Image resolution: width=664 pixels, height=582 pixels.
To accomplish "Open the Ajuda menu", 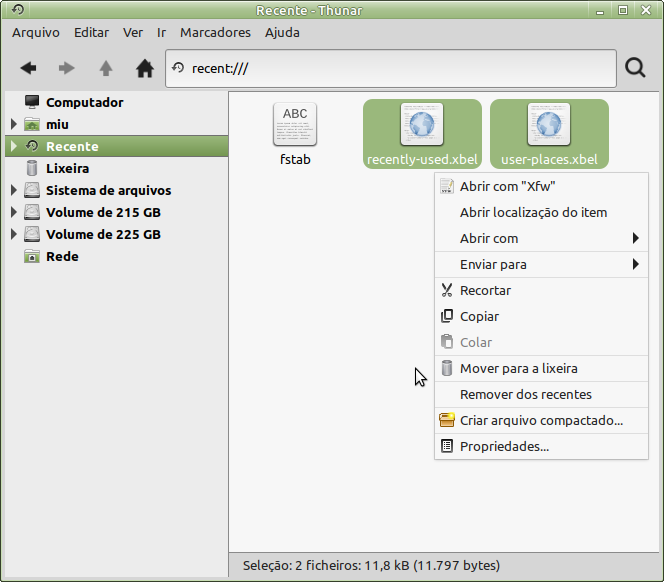I will point(282,33).
